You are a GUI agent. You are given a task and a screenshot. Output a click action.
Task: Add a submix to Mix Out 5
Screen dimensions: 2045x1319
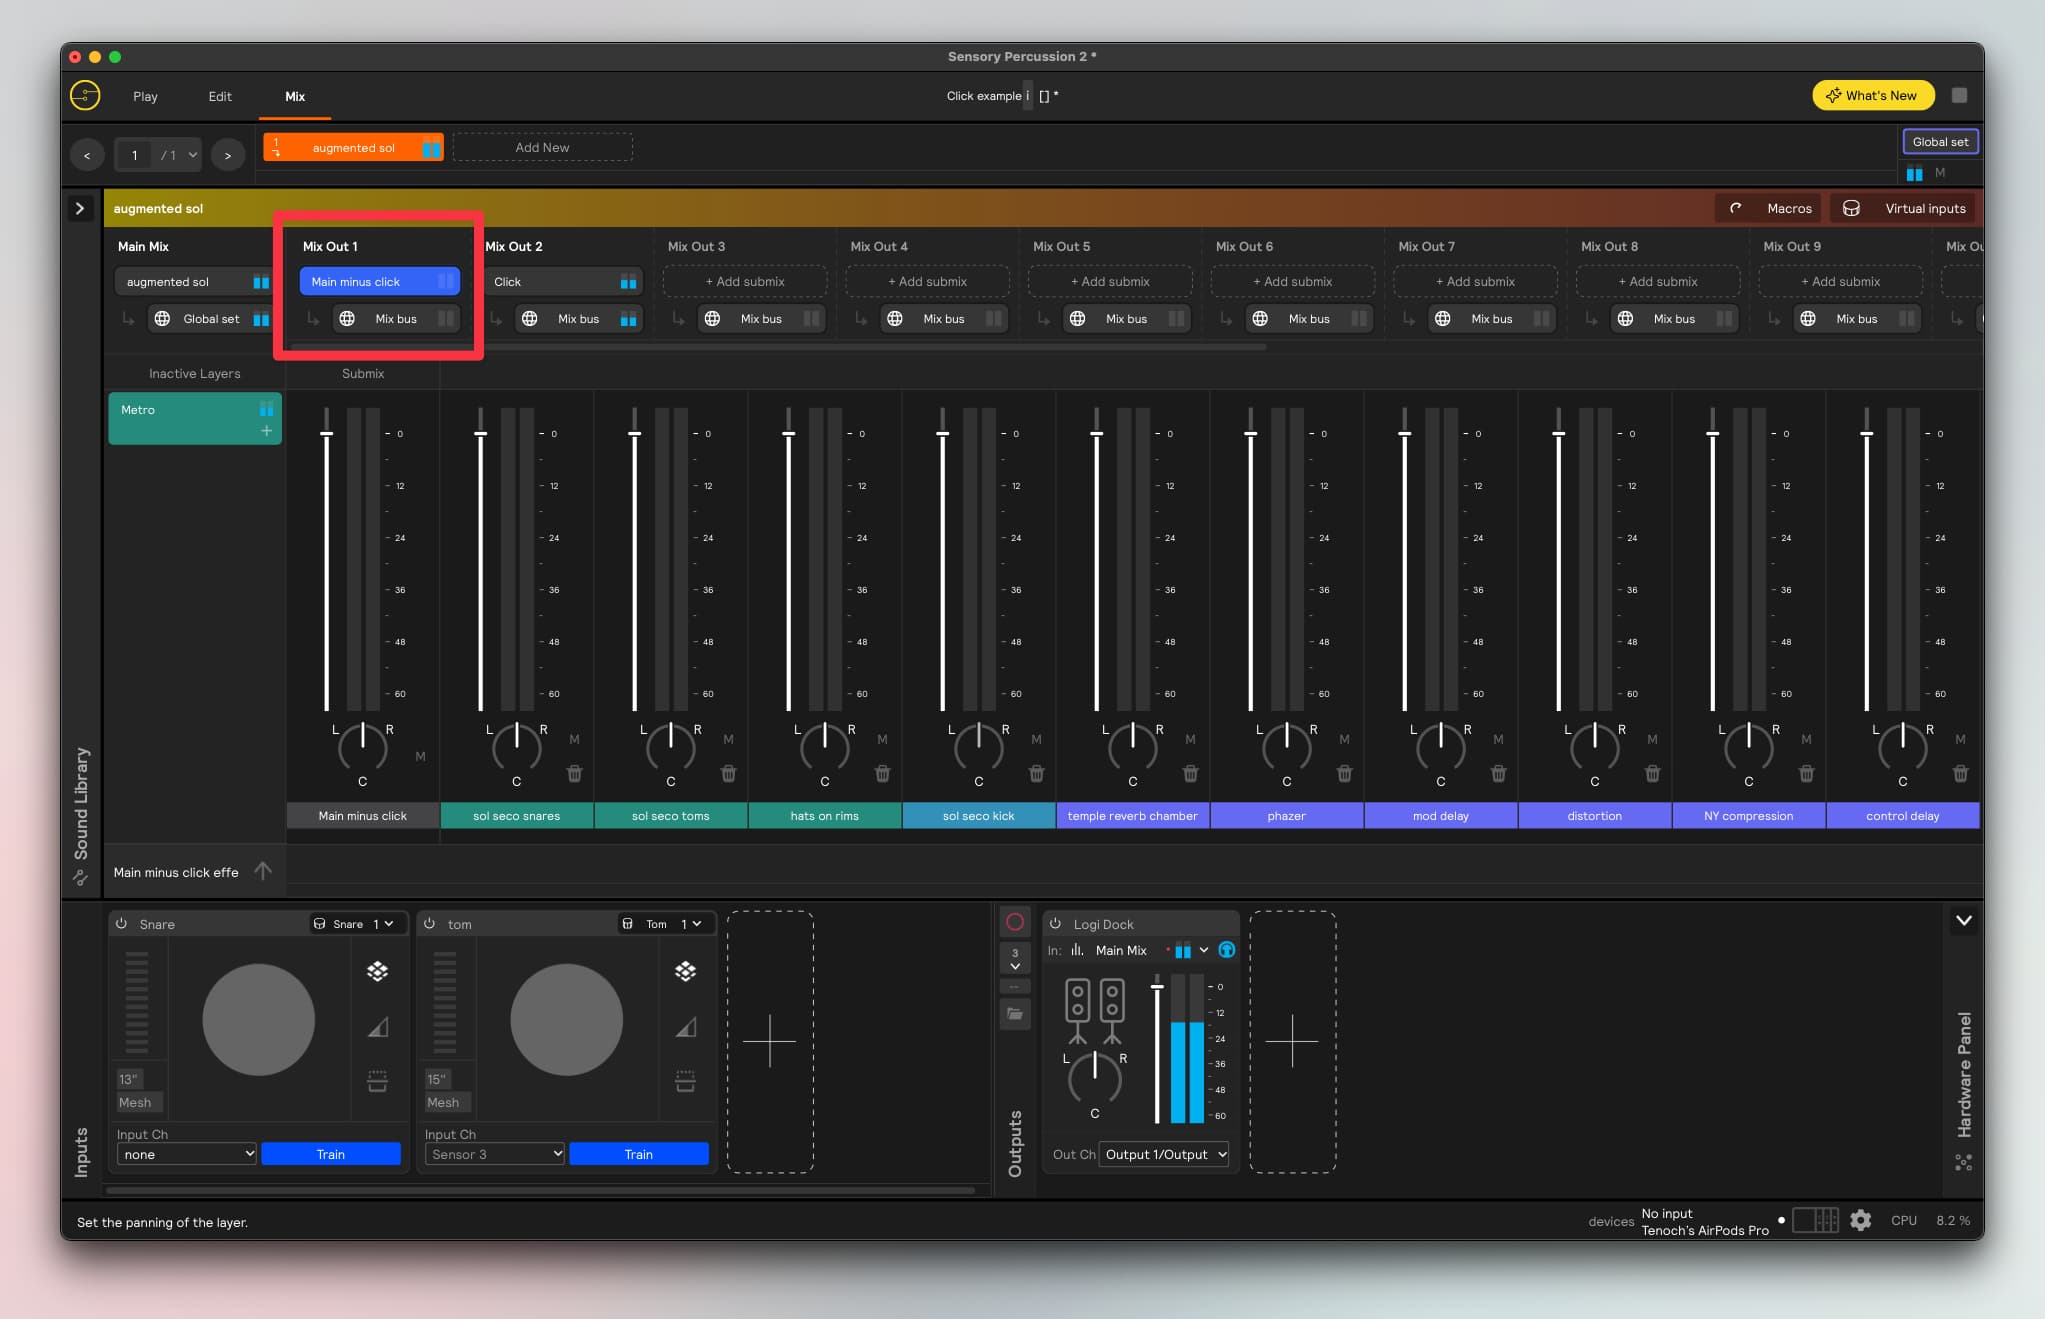(x=1110, y=282)
